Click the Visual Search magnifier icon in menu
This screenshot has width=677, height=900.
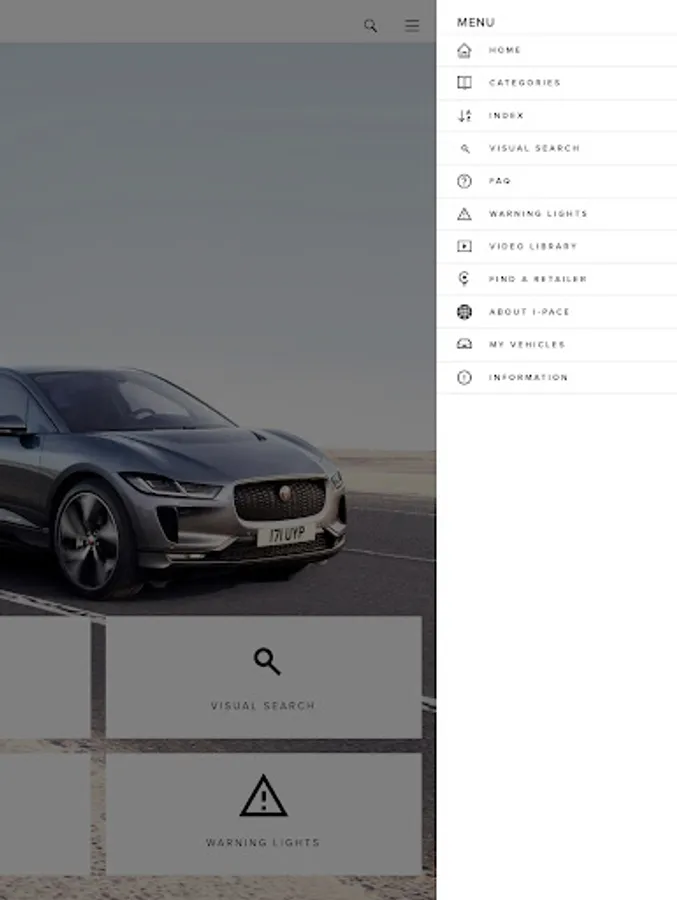[465, 149]
